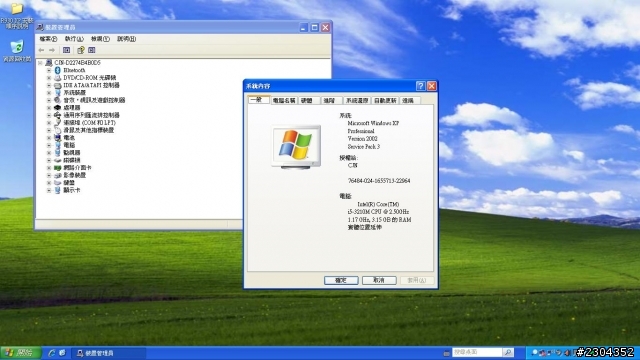
Task: Select the 一般 General tab
Action: (x=258, y=100)
